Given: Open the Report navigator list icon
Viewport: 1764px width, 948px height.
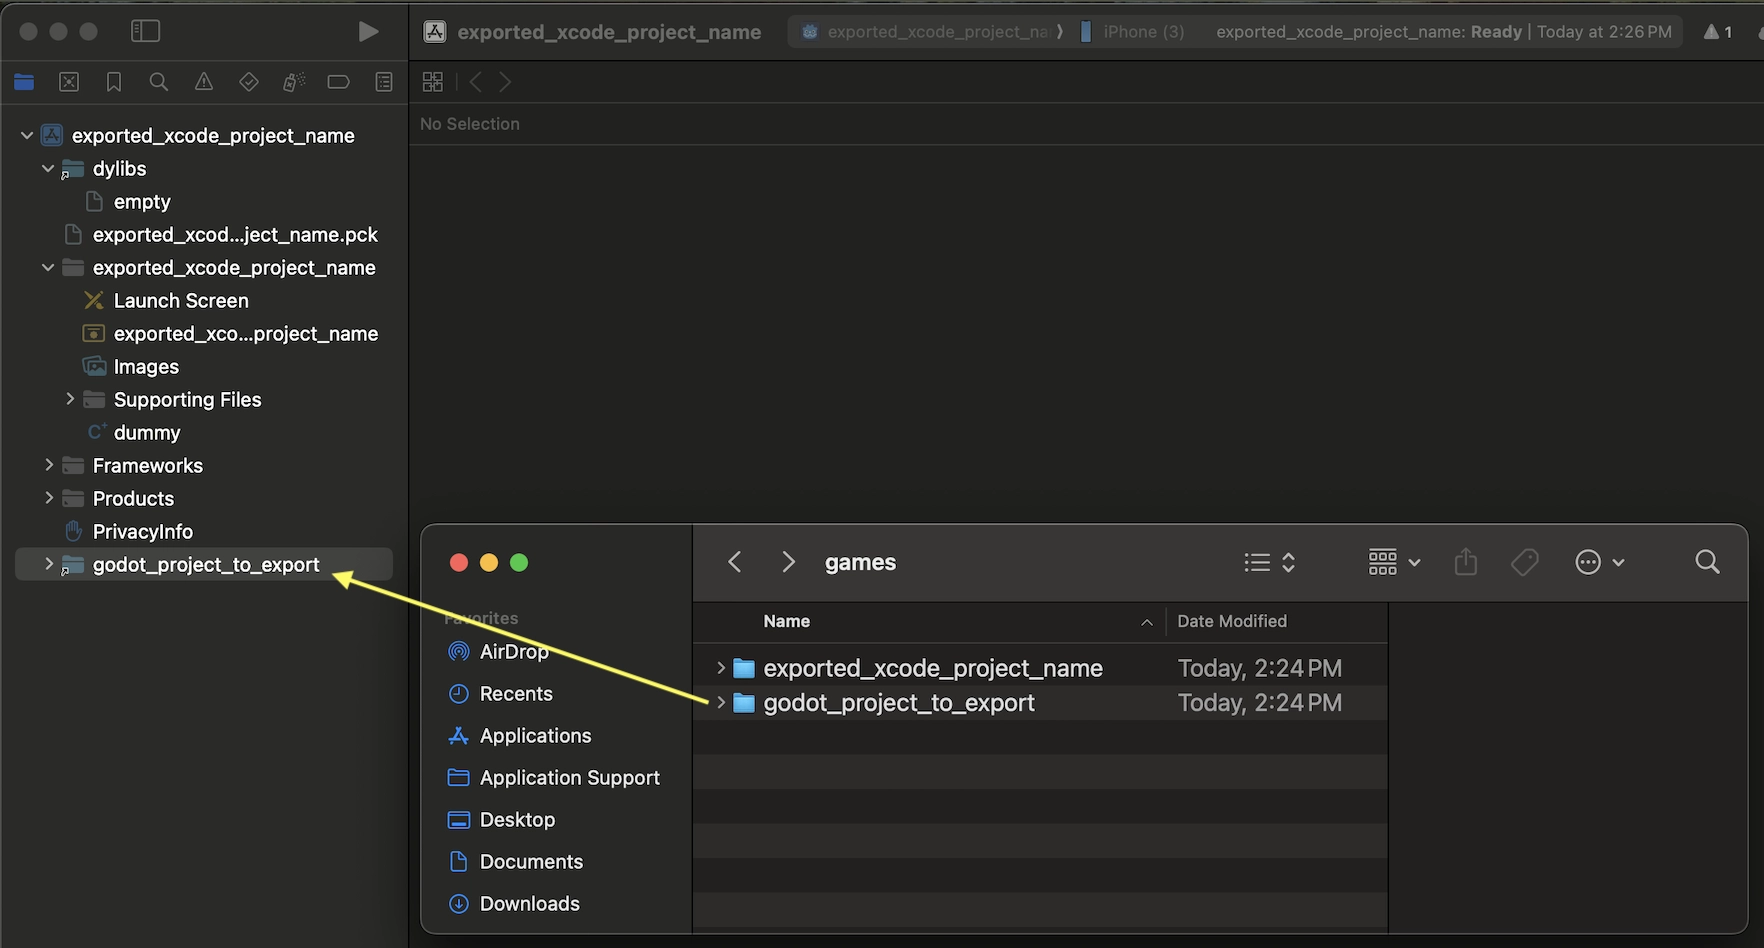Looking at the screenshot, I should 383,82.
